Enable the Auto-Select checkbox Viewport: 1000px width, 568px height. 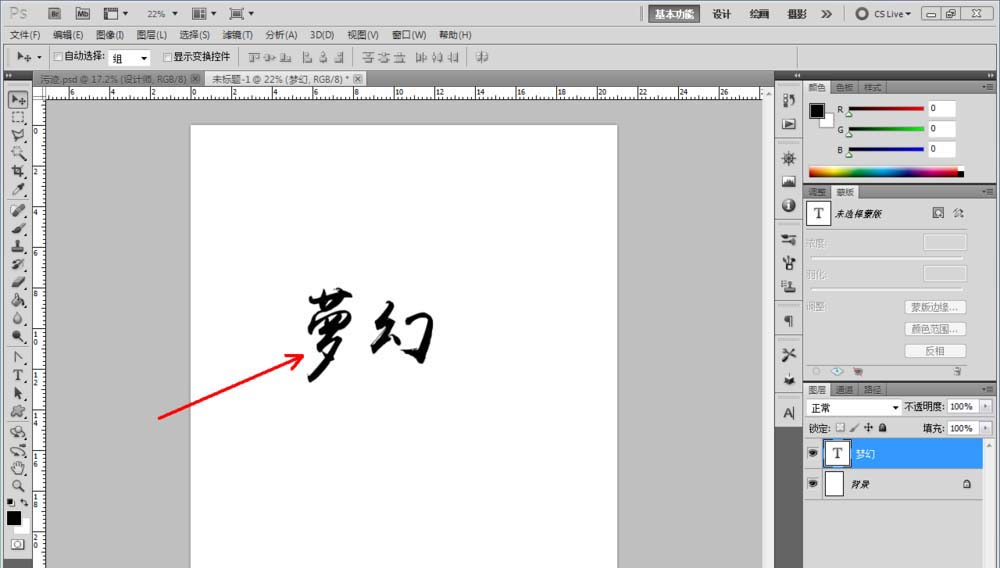tap(58, 57)
